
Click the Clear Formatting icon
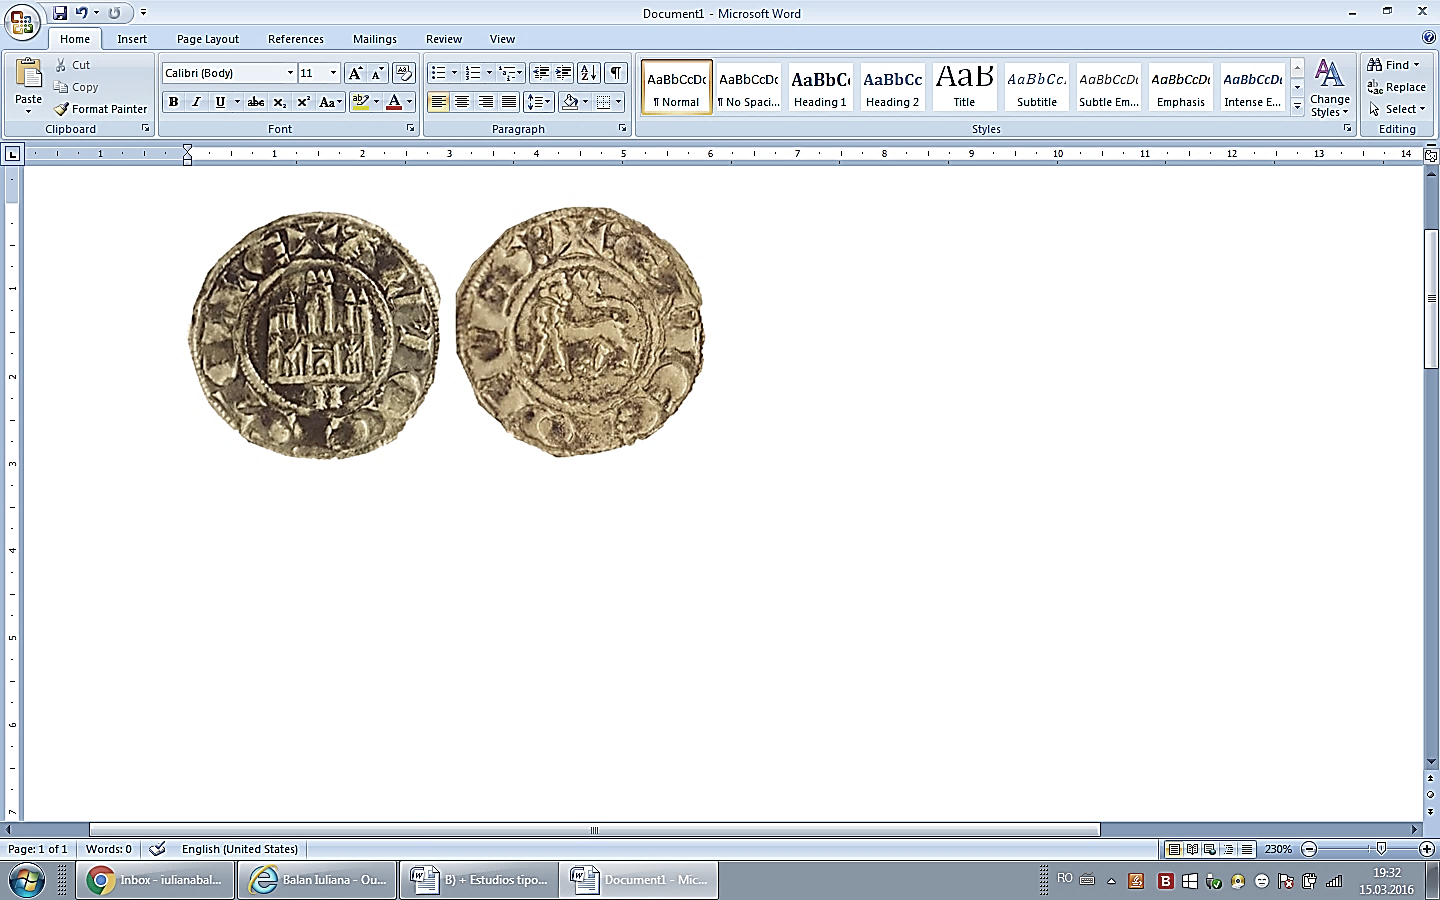click(404, 73)
